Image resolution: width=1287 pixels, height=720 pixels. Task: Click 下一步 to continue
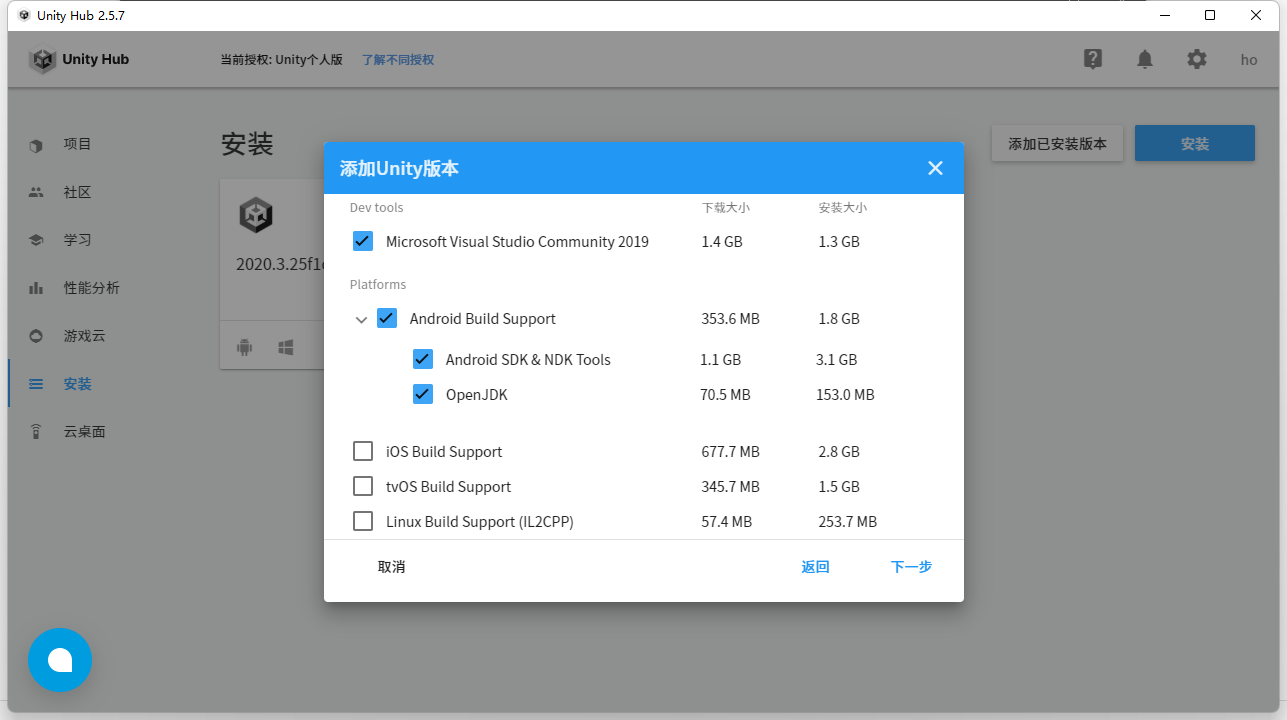pos(911,567)
